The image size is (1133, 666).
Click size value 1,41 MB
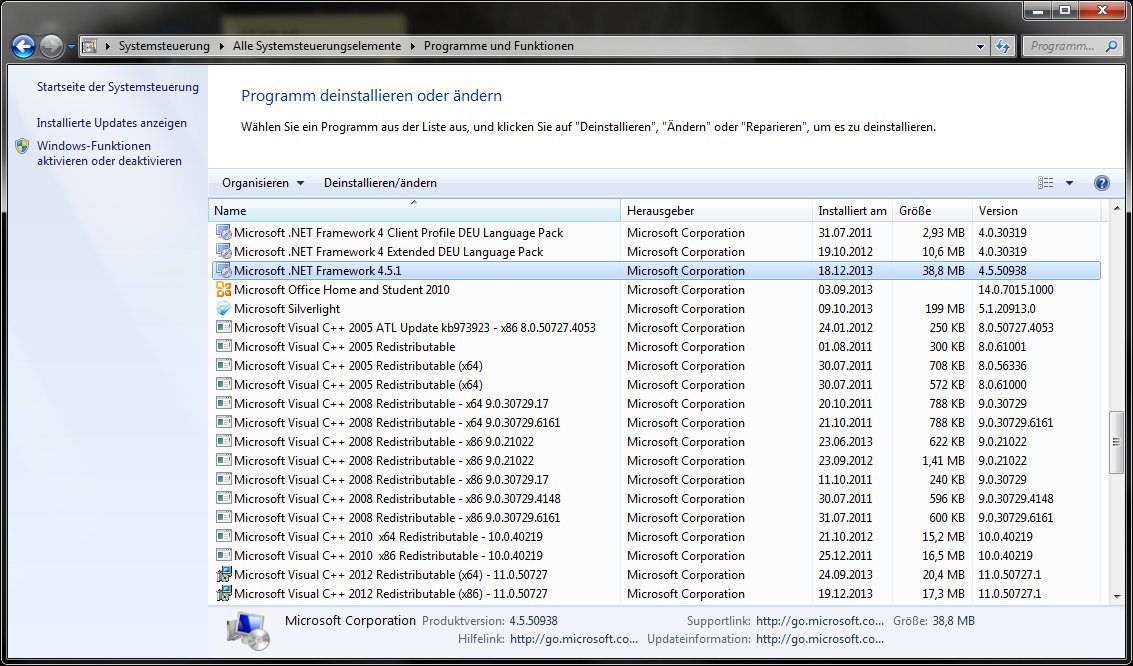click(x=942, y=460)
